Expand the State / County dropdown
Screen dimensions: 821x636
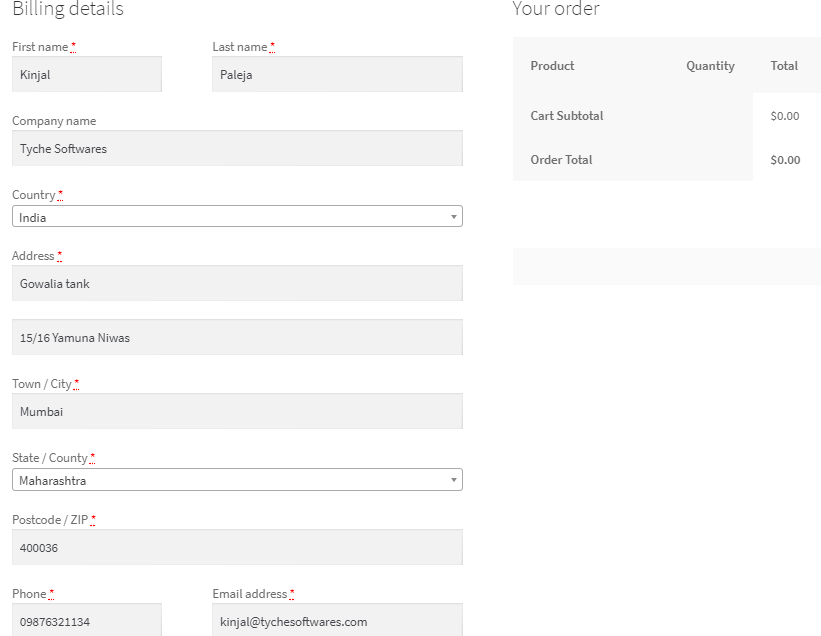coord(237,481)
